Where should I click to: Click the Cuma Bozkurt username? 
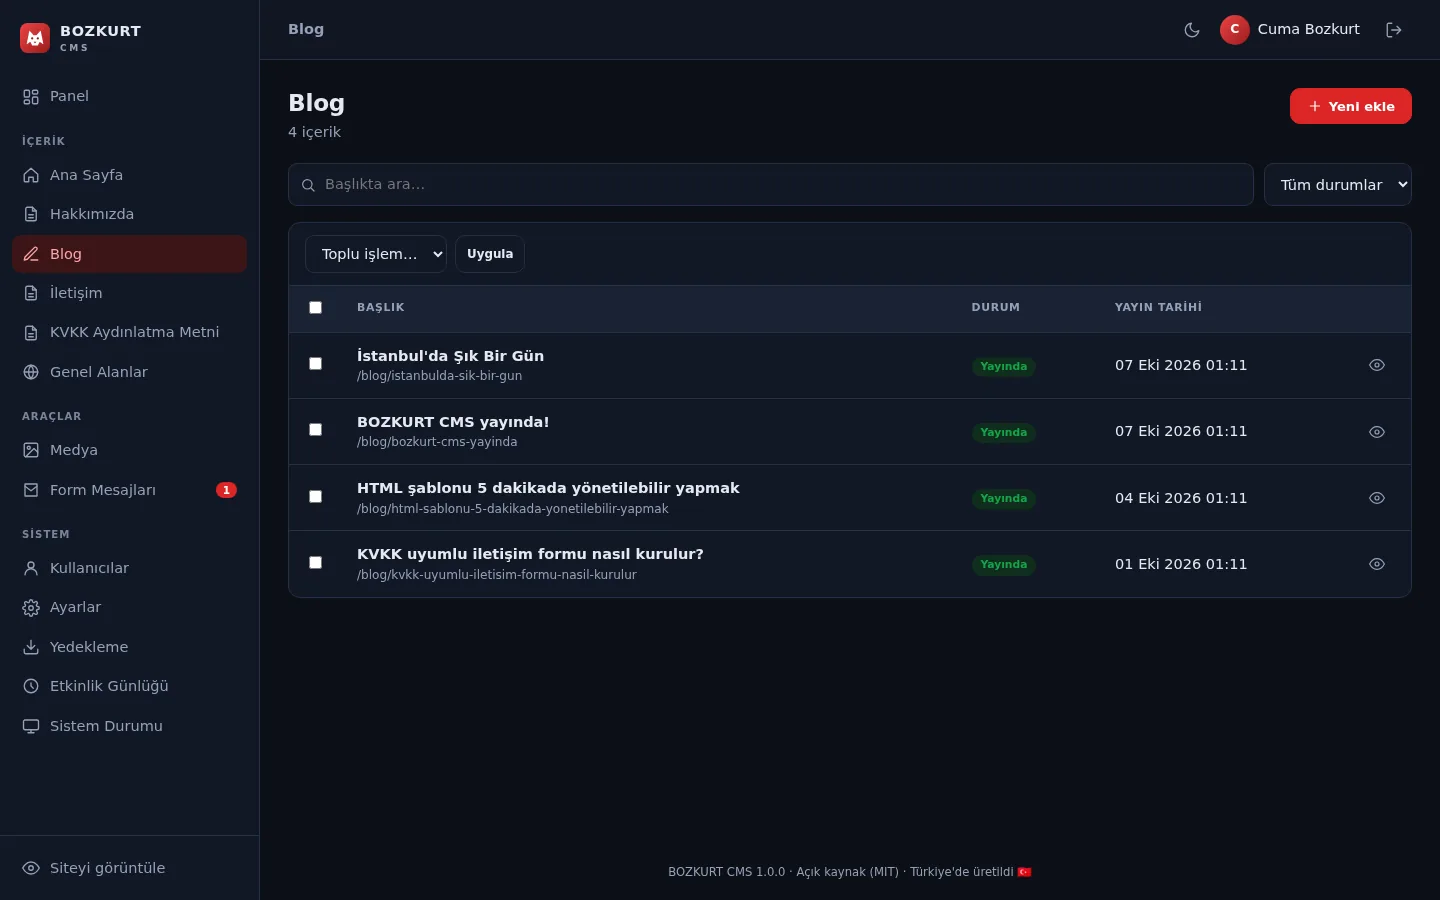point(1308,29)
